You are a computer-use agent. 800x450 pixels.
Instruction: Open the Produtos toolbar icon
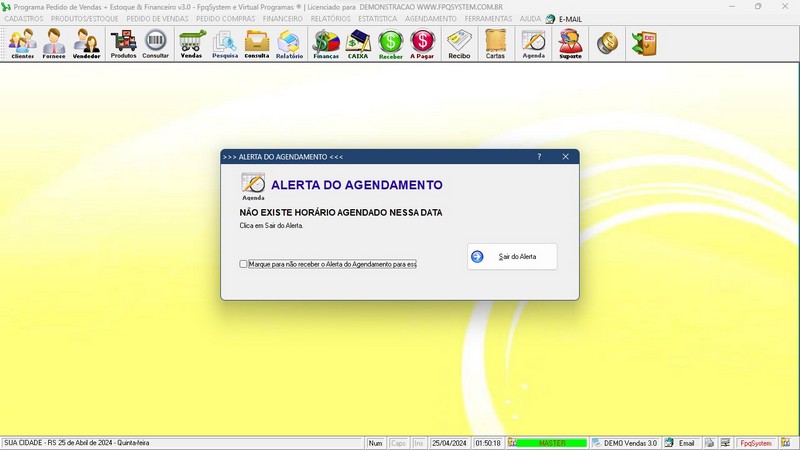(123, 44)
